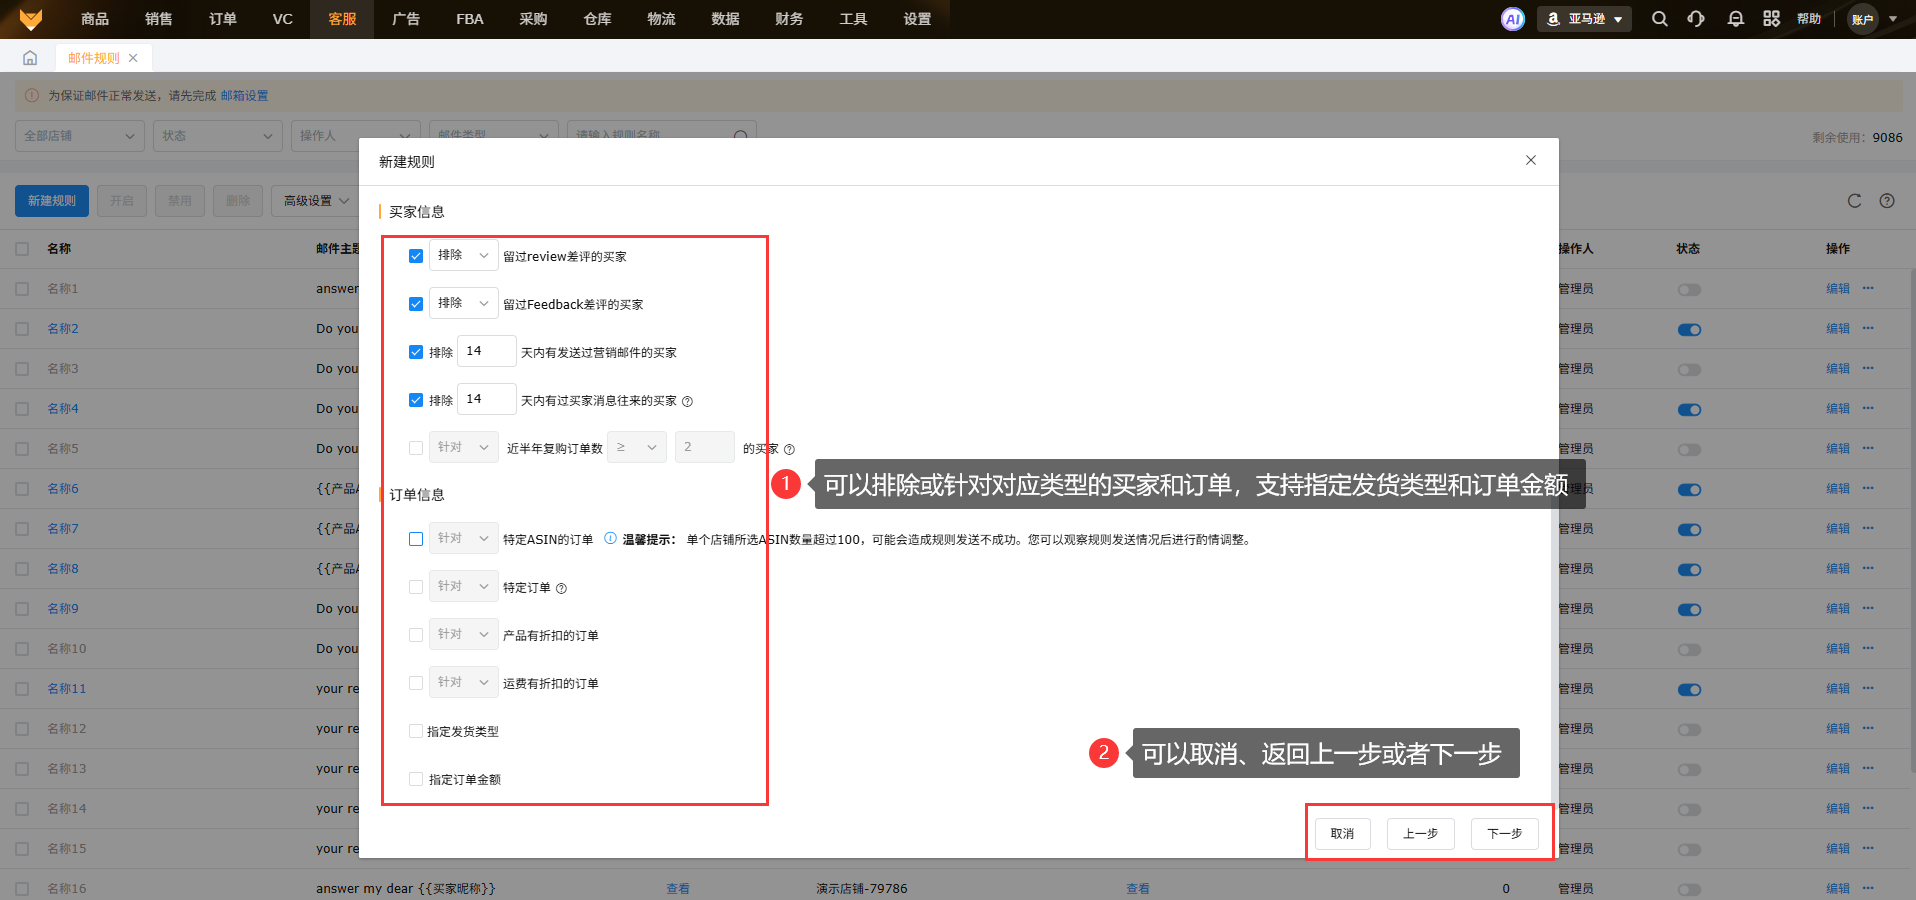Open the notification bell icon
This screenshot has width=1916, height=900.
coord(1735,19)
